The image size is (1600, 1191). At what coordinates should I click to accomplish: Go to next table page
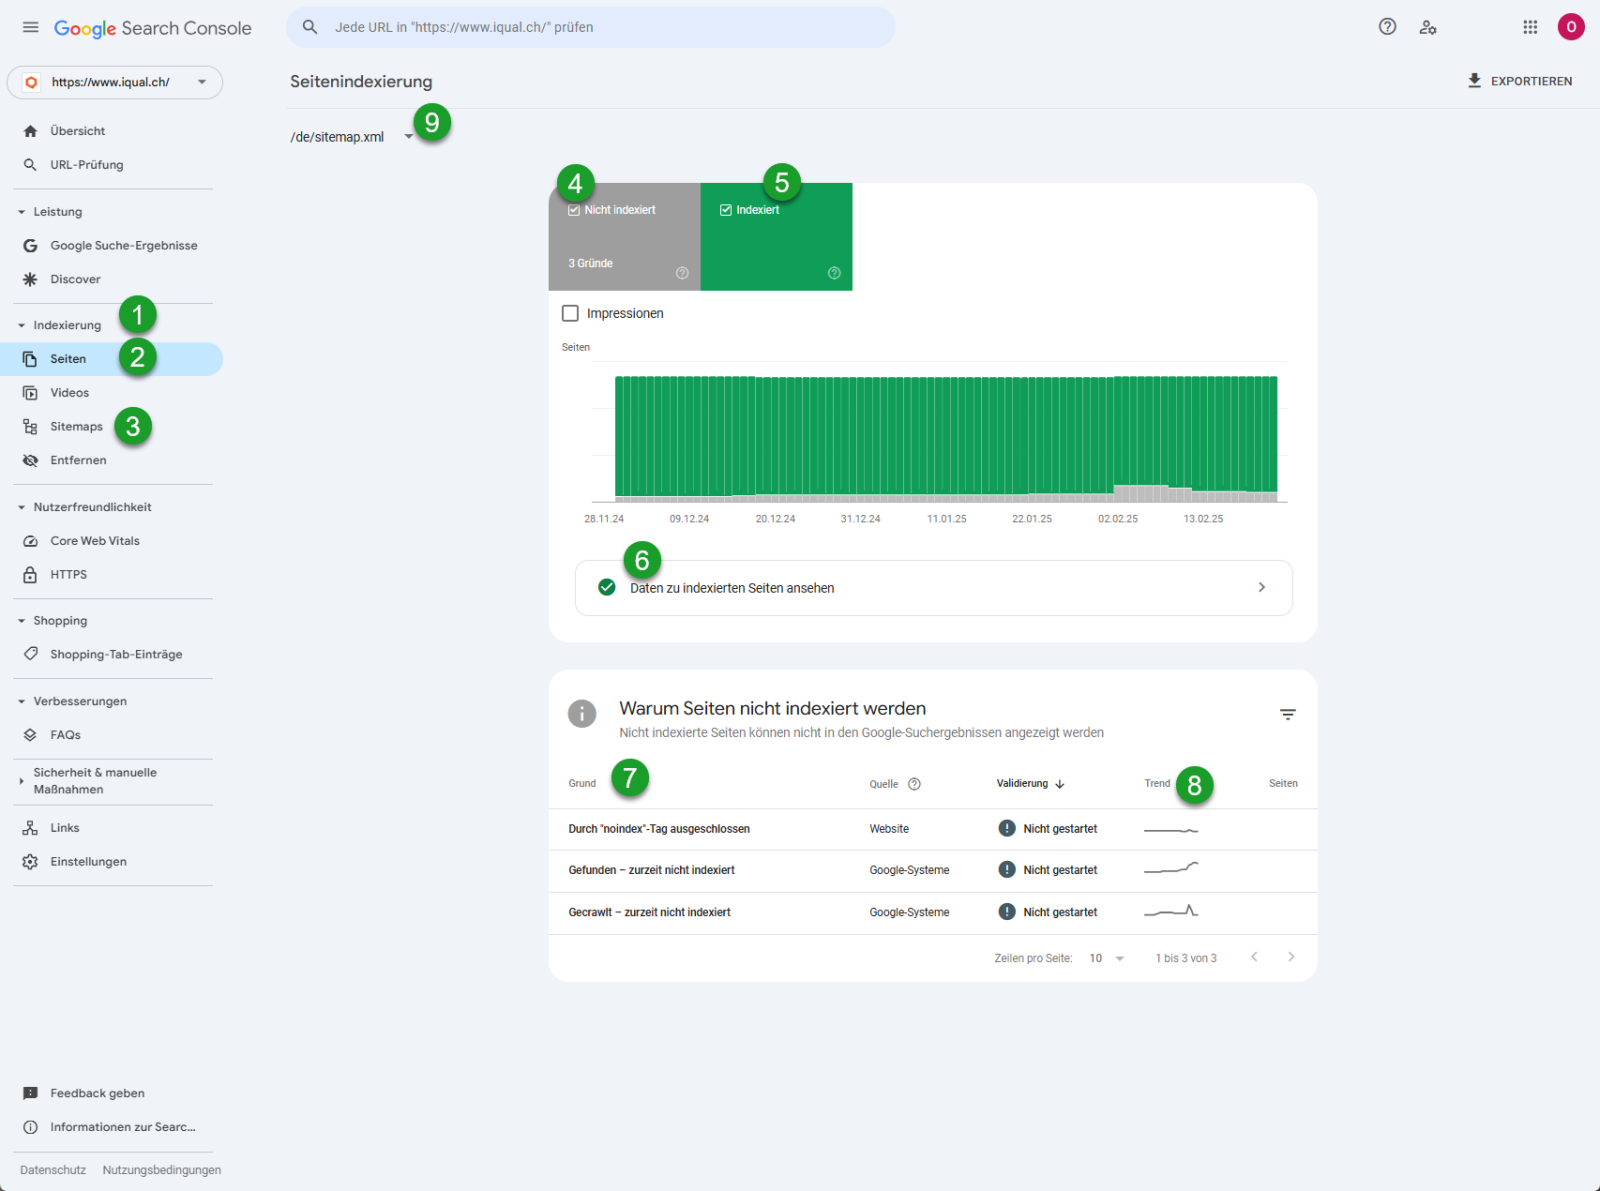point(1291,957)
